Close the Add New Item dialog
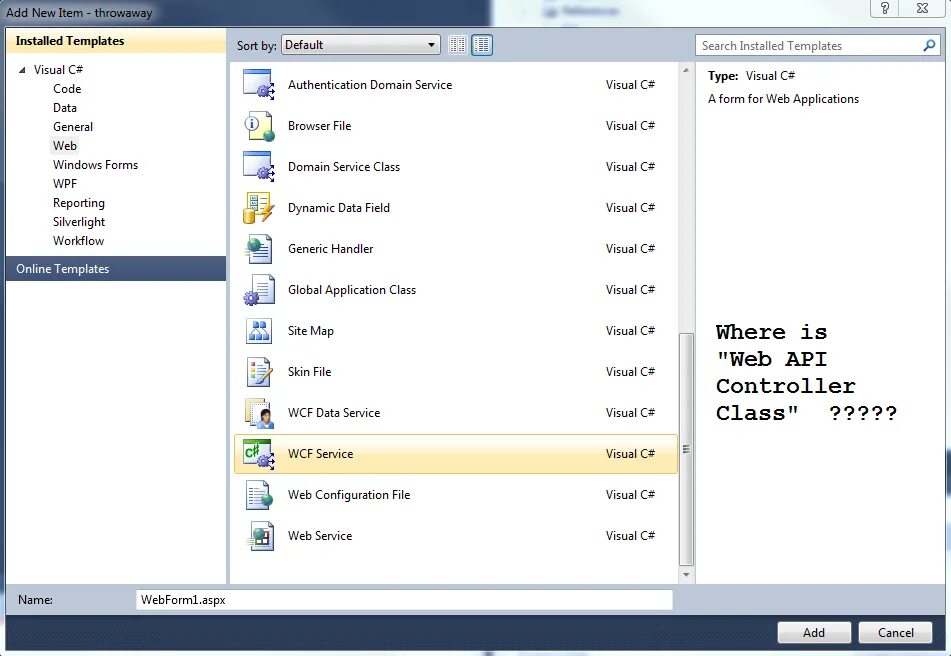The image size is (951, 656). coord(922,8)
